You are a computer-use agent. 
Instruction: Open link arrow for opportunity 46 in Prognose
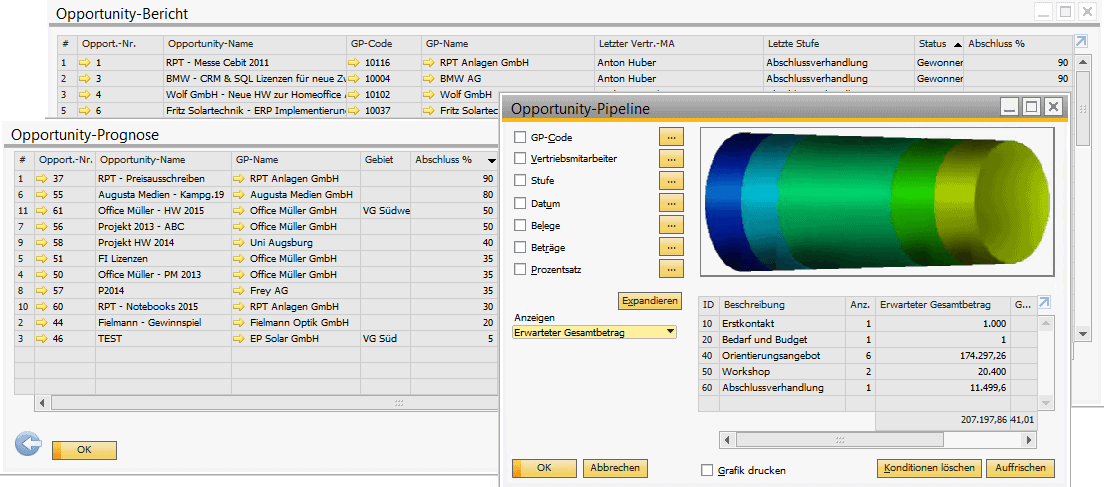pos(43,339)
